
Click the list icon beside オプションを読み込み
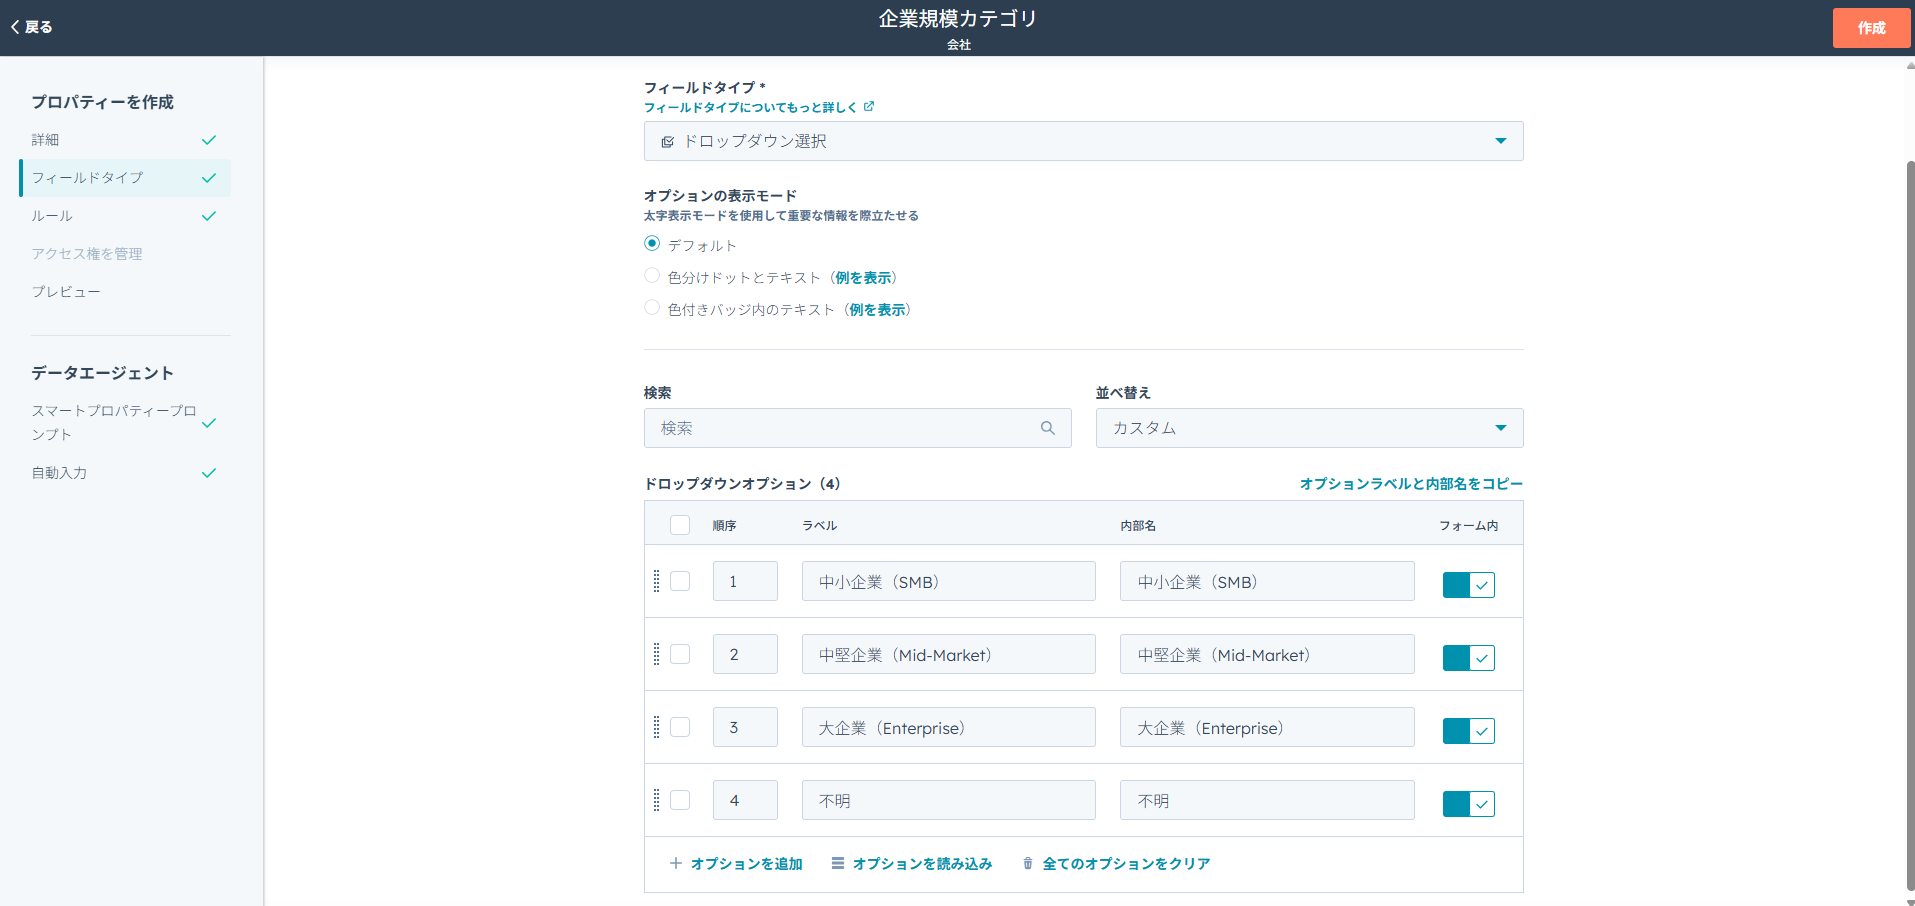click(x=837, y=863)
